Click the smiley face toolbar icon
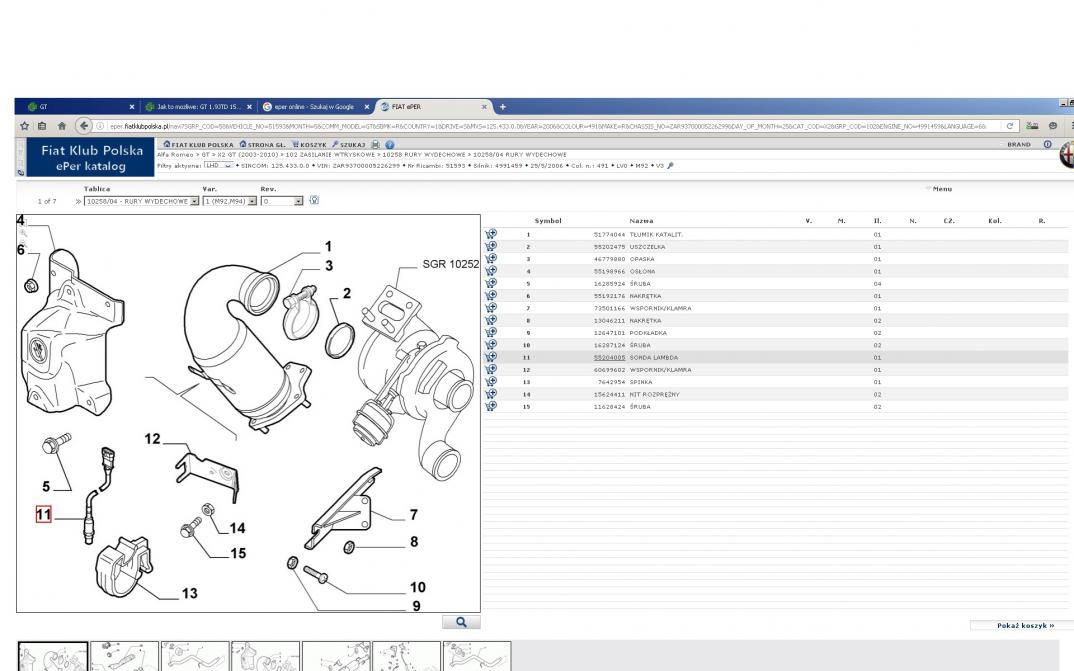This screenshot has height=671, width=1074. tap(1053, 126)
